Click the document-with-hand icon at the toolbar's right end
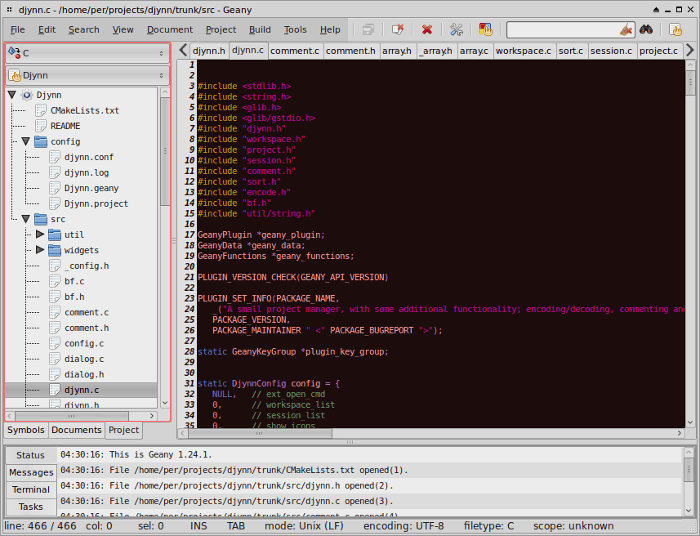Image resolution: width=700 pixels, height=536 pixels. click(675, 30)
